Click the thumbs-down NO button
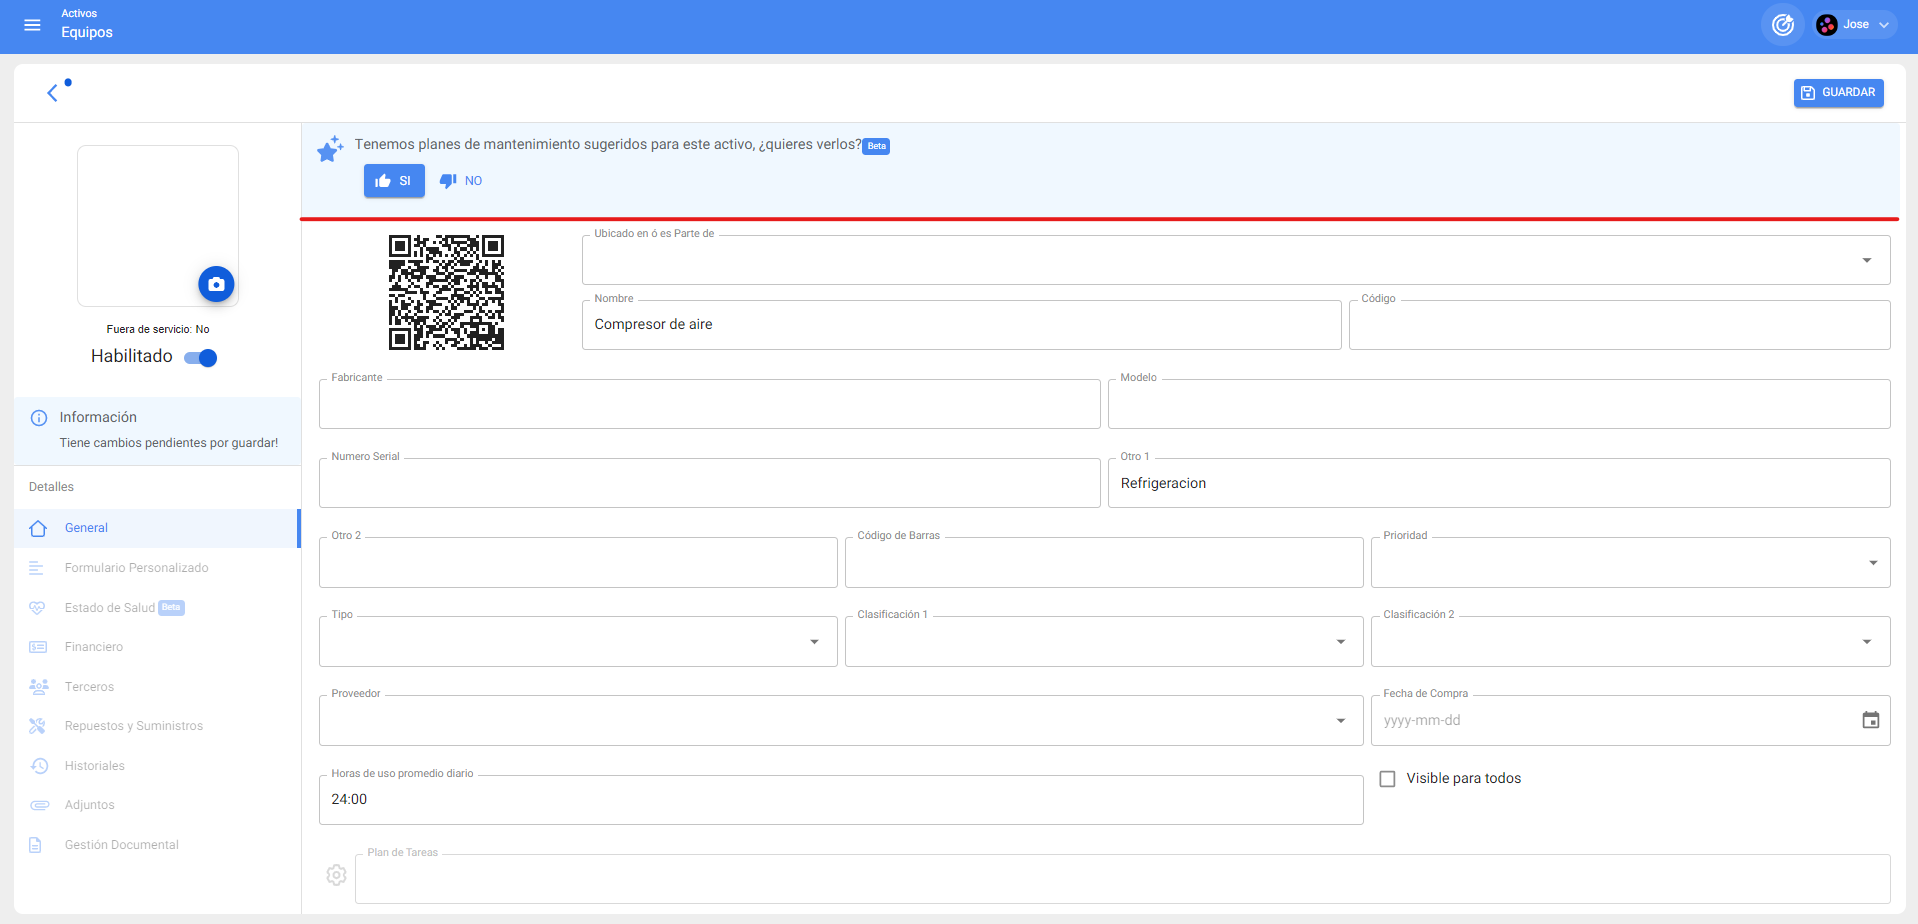The width and height of the screenshot is (1918, 924). coord(461,181)
